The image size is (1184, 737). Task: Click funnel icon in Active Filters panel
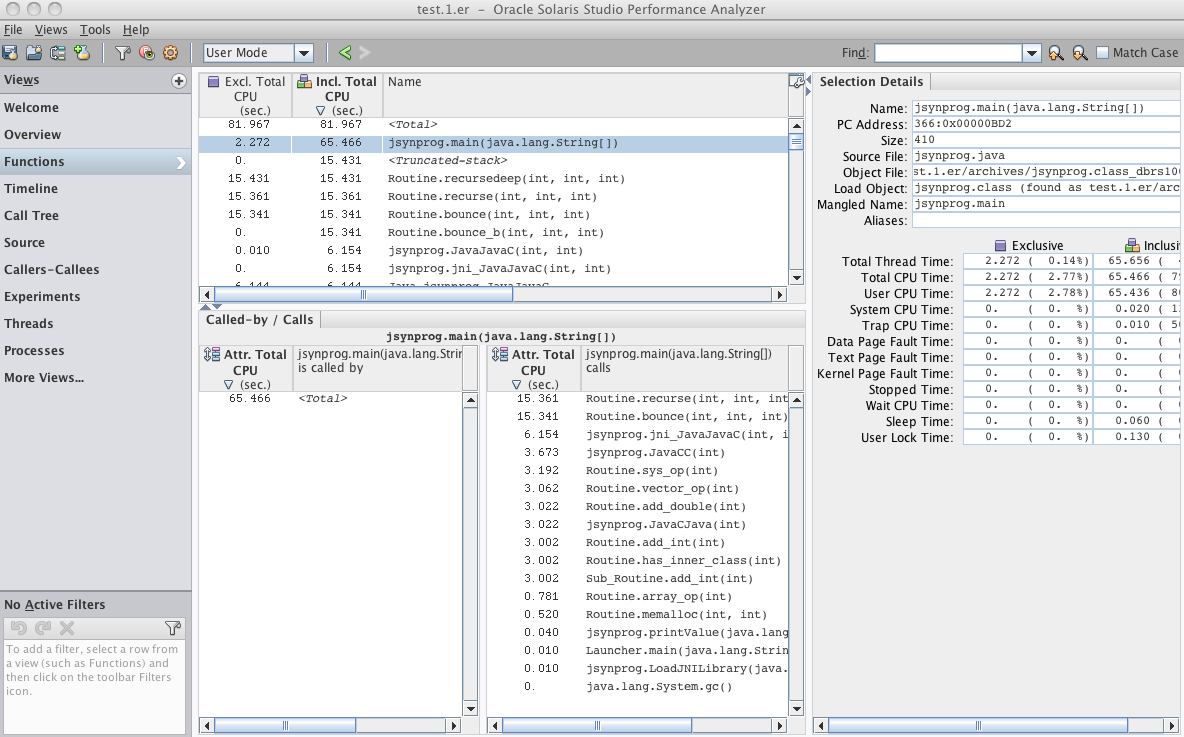pos(173,628)
